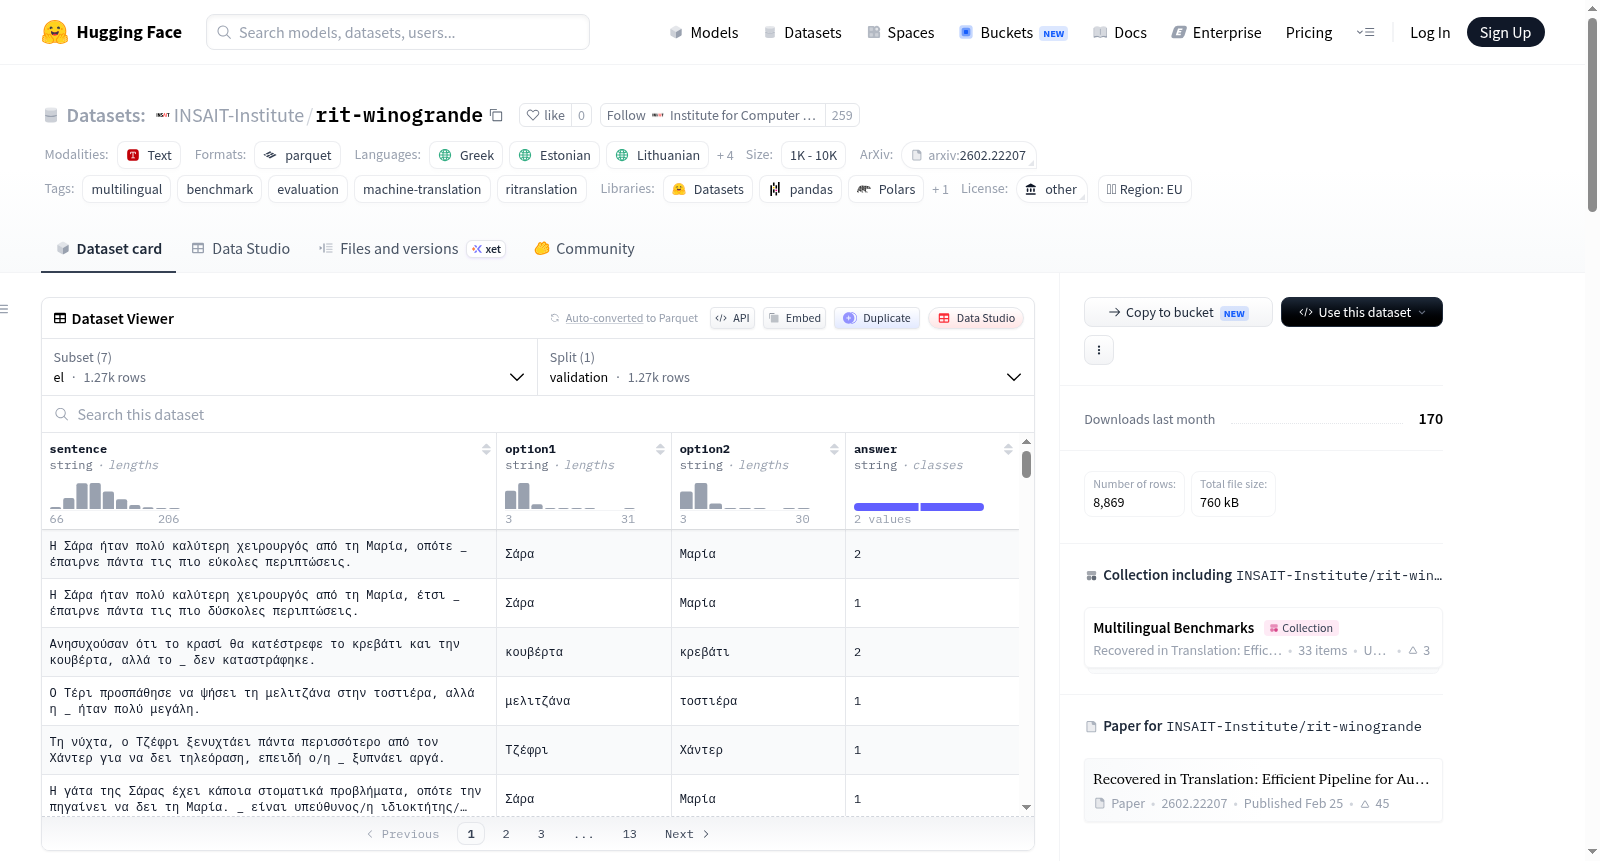Open the Recovered in Translation paper
Image resolution: width=1600 pixels, height=861 pixels.
click(1262, 790)
